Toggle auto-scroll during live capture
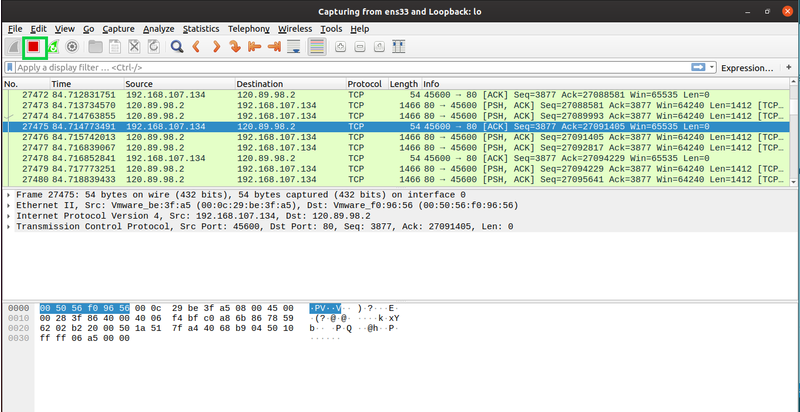Viewport: 800px width, 412px height. click(295, 46)
